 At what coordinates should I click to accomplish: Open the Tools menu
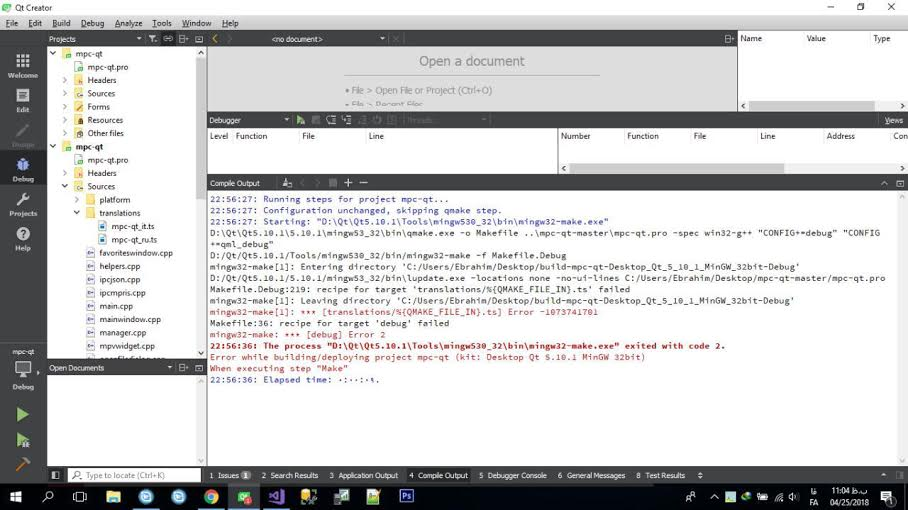(x=162, y=23)
